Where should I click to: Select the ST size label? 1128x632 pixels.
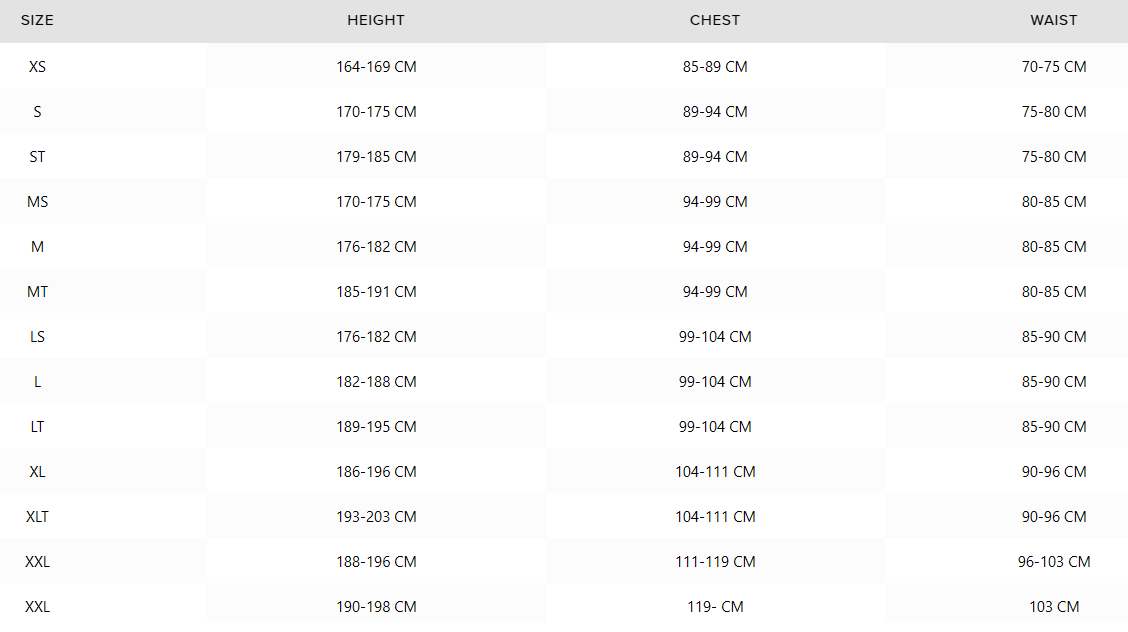tap(37, 157)
